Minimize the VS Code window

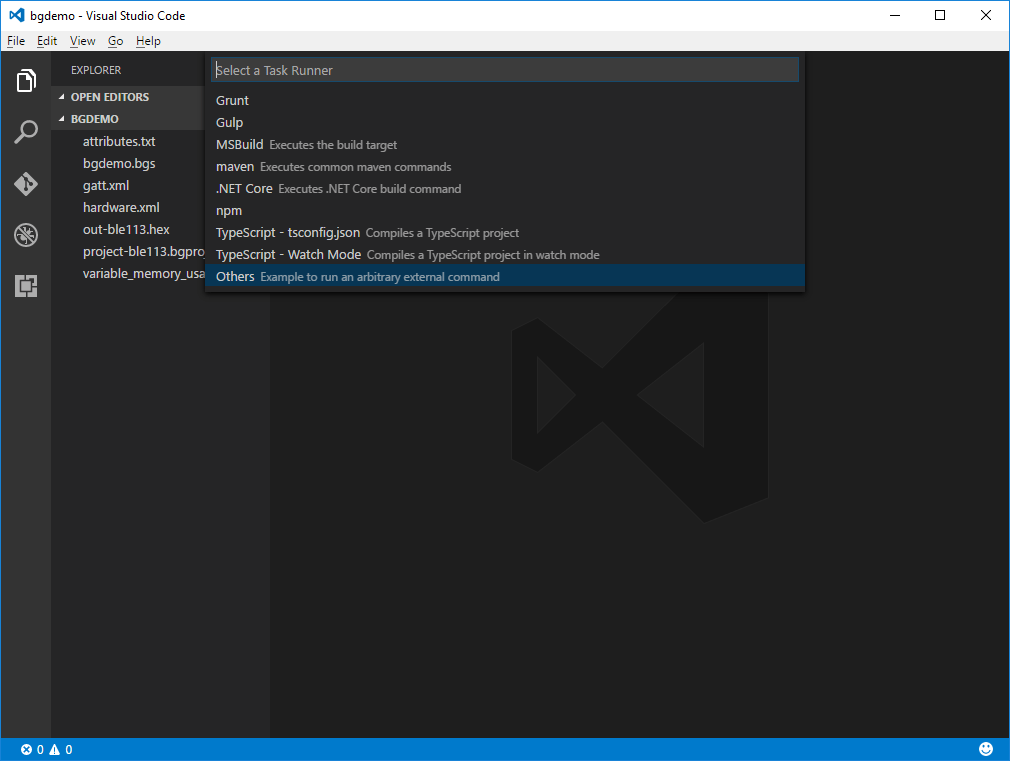(x=895, y=15)
